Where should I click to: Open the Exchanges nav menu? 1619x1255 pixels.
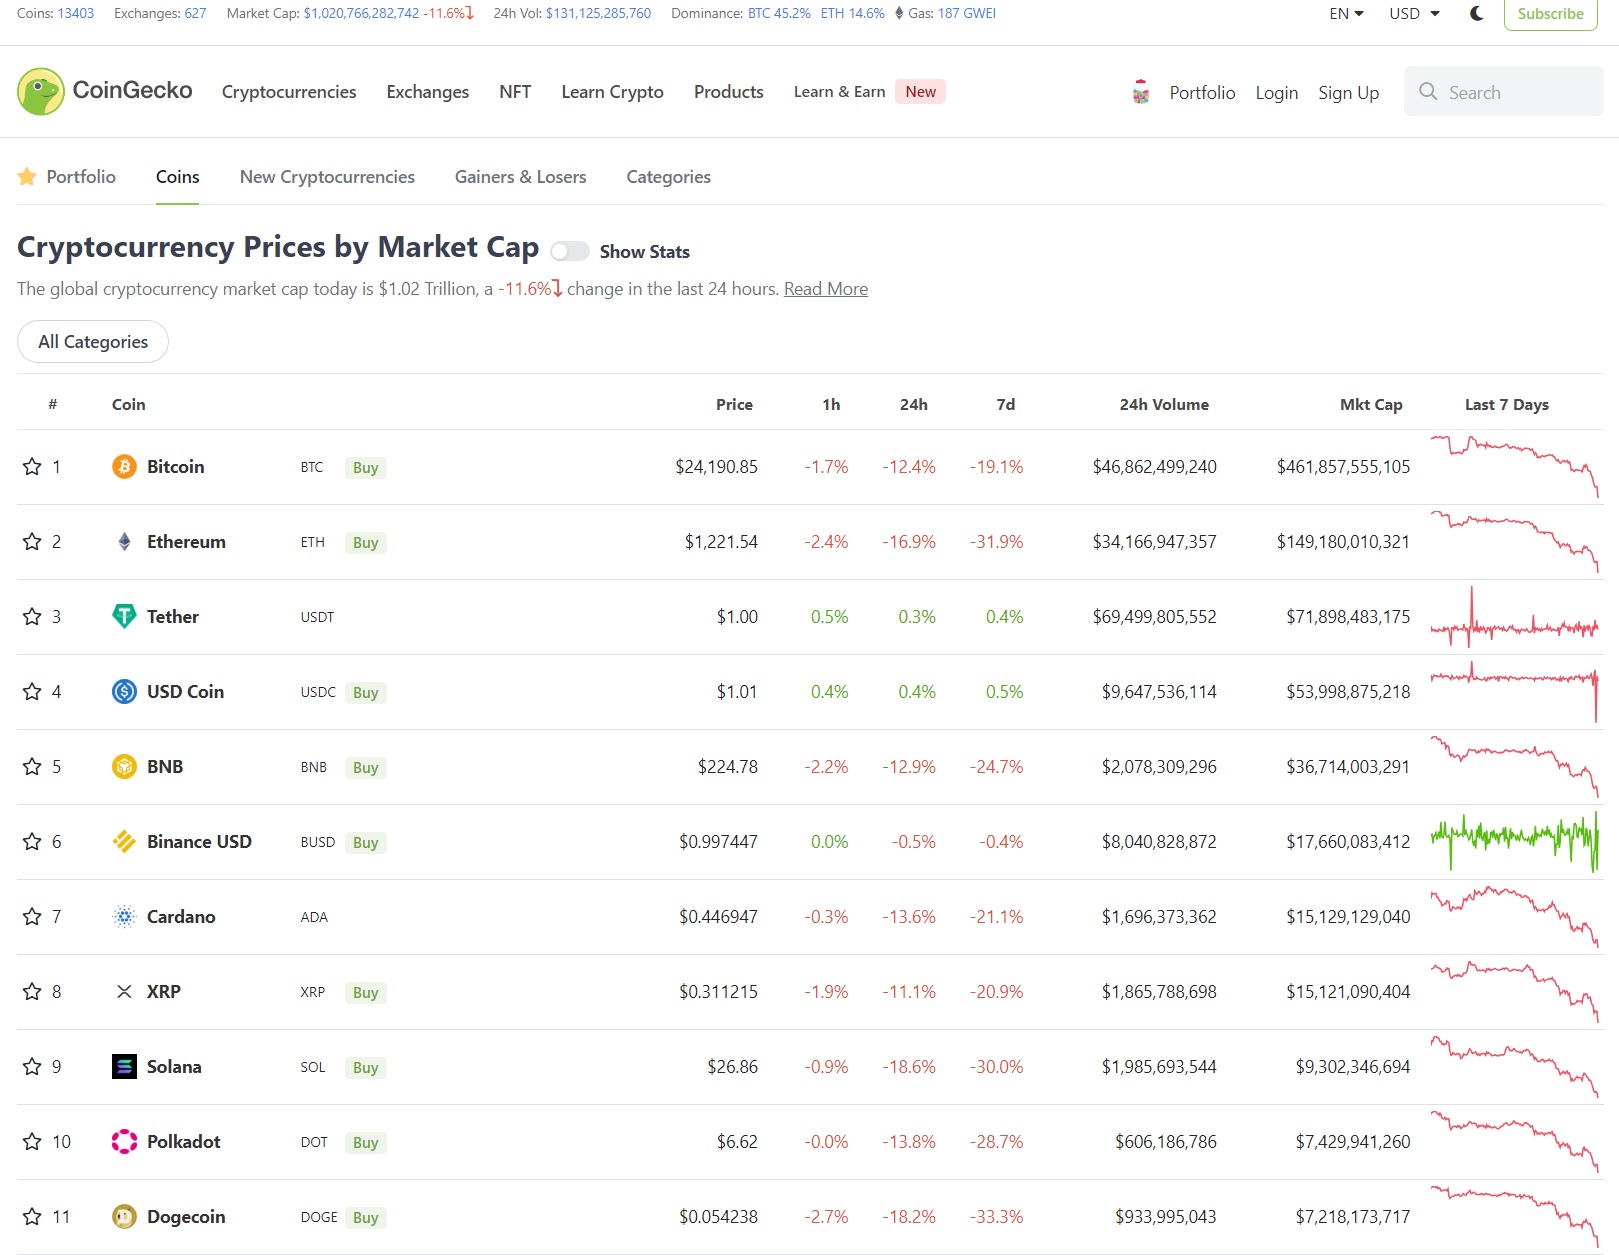(x=428, y=92)
